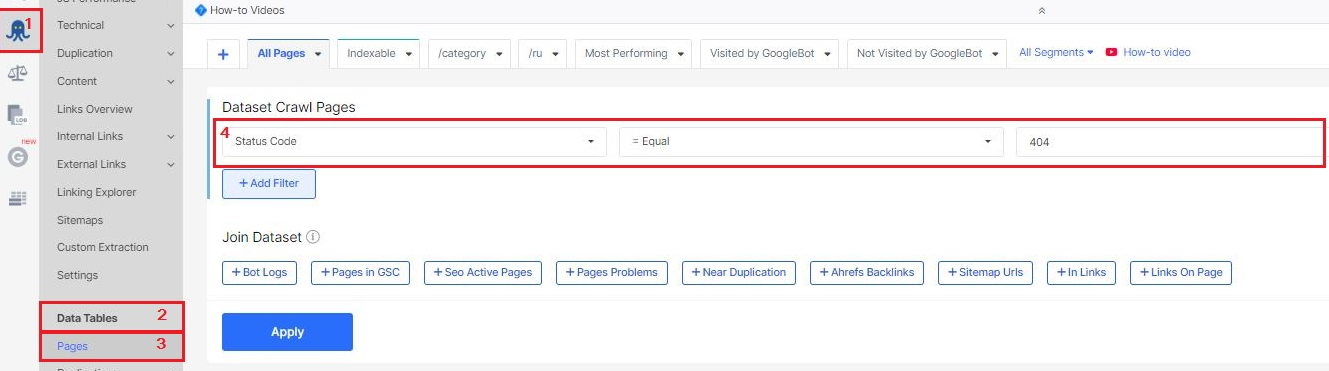The height and width of the screenshot is (371, 1329).
Task: Join the In Links dataset
Action: tap(1081, 272)
